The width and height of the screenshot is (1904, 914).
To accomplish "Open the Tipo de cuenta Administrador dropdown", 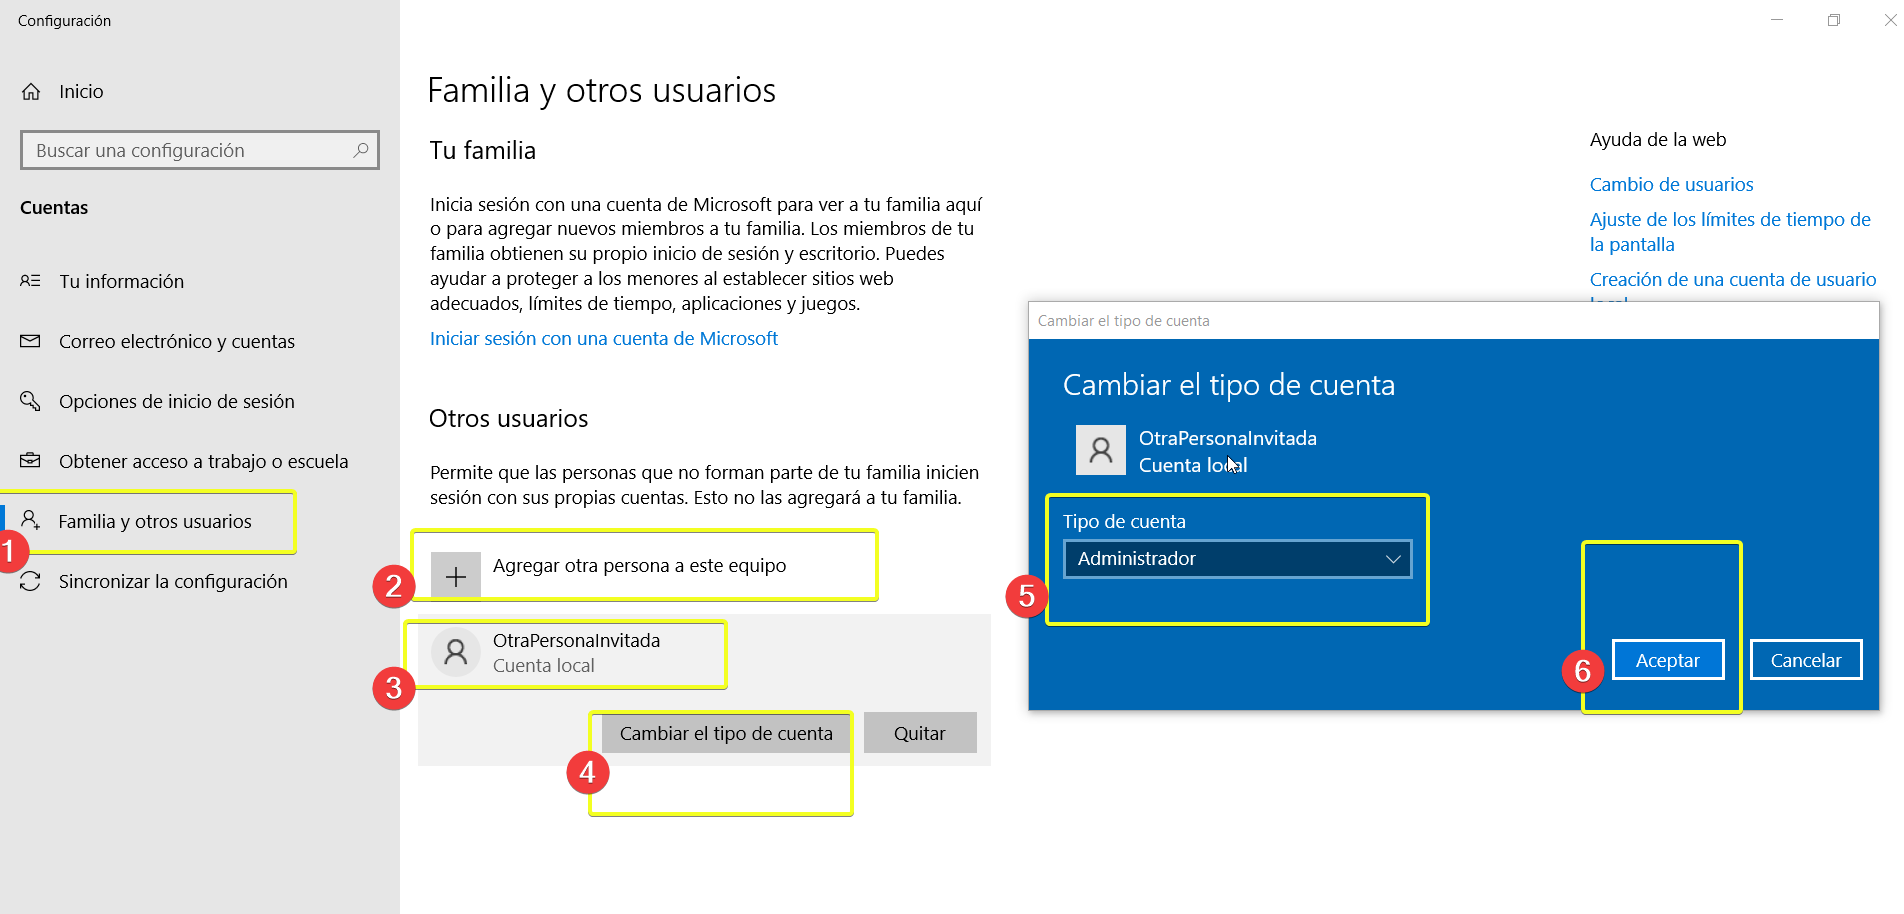I will pyautogui.click(x=1238, y=559).
